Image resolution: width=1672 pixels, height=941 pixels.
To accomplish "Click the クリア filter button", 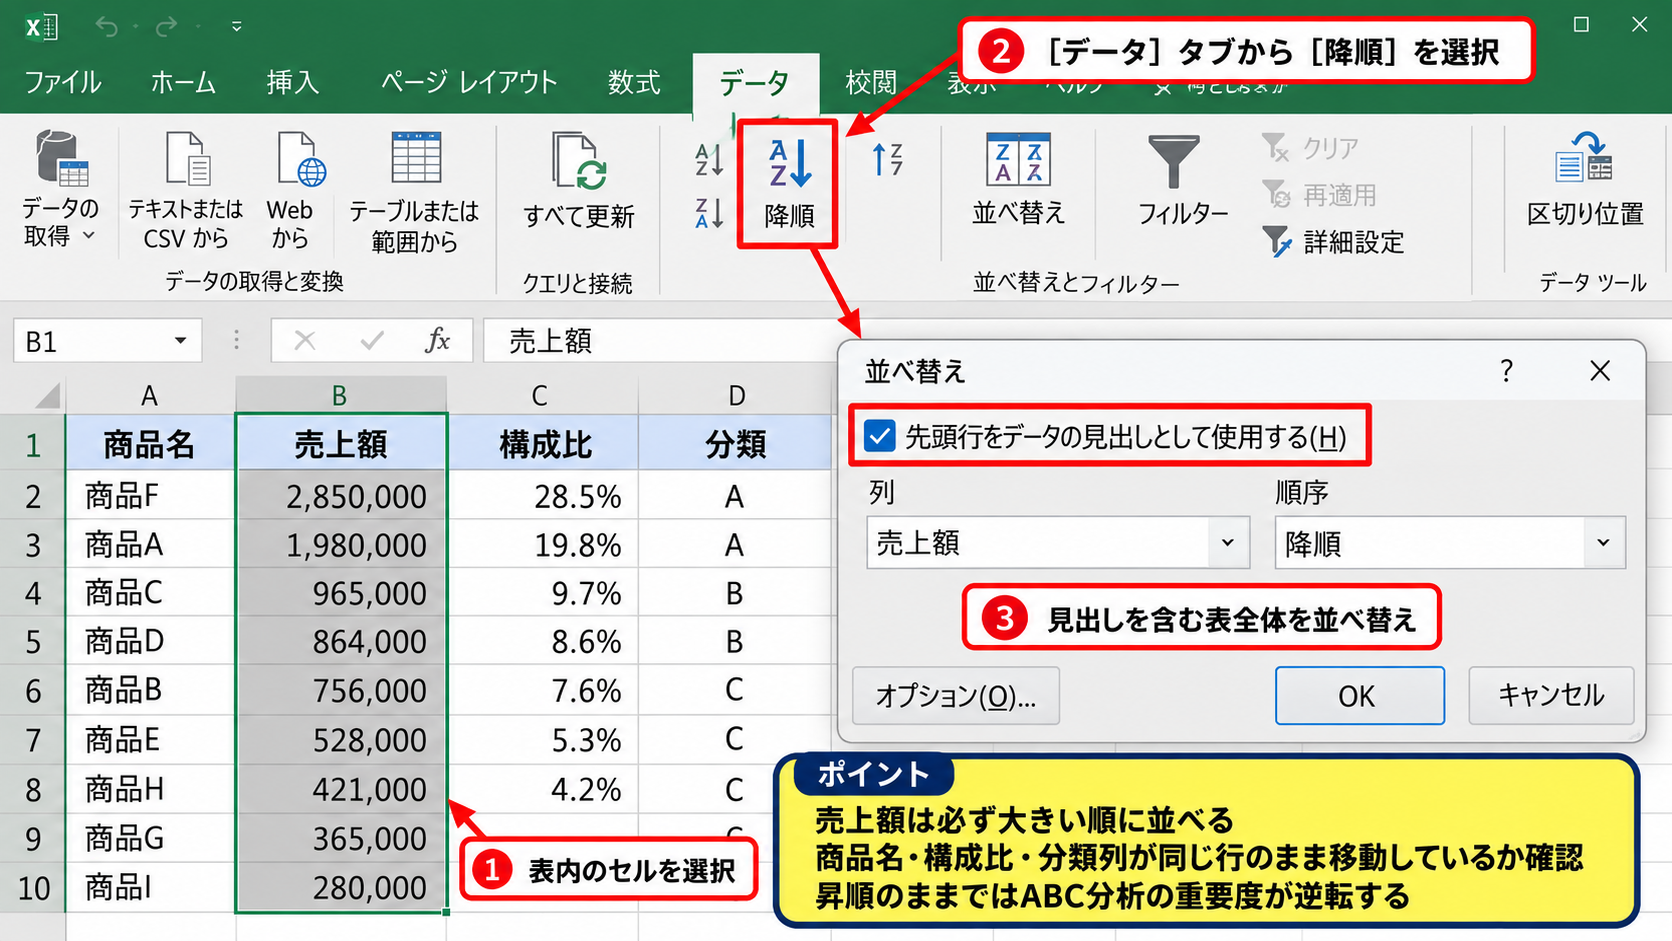I will pyautogui.click(x=1310, y=148).
